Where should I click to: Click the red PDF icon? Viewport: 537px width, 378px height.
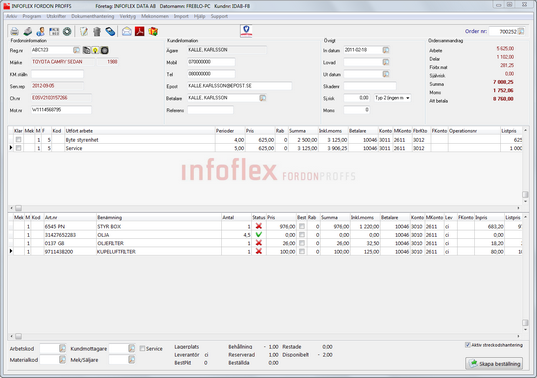tap(140, 32)
